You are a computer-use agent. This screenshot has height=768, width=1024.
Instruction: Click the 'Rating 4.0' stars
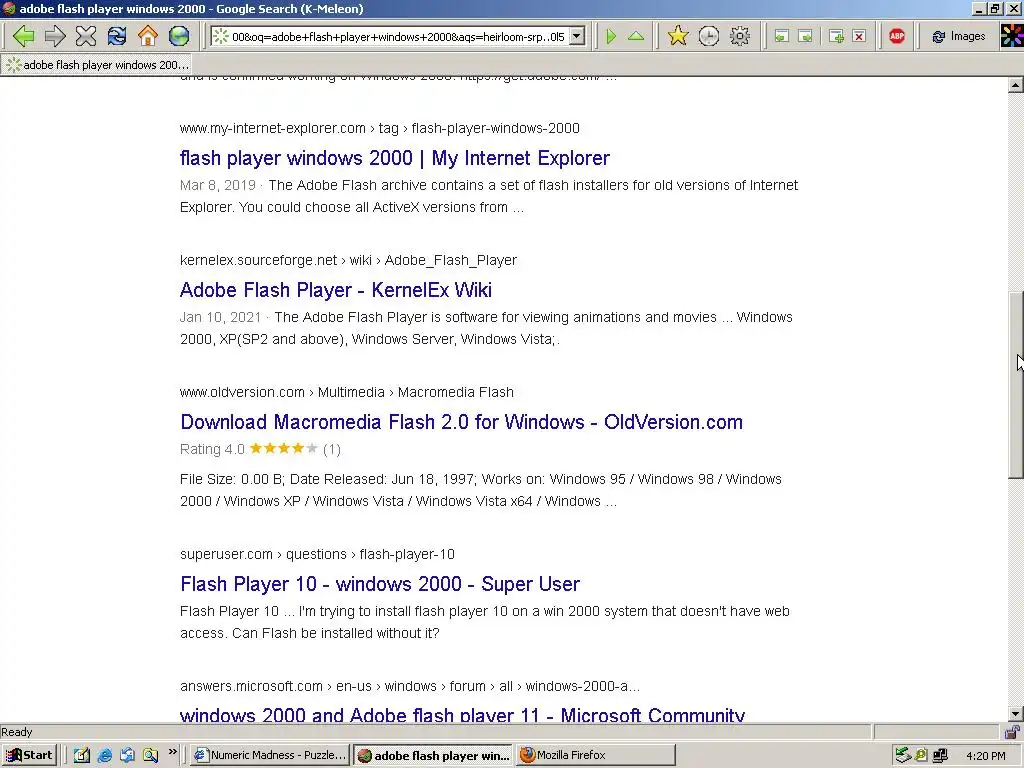[283, 449]
